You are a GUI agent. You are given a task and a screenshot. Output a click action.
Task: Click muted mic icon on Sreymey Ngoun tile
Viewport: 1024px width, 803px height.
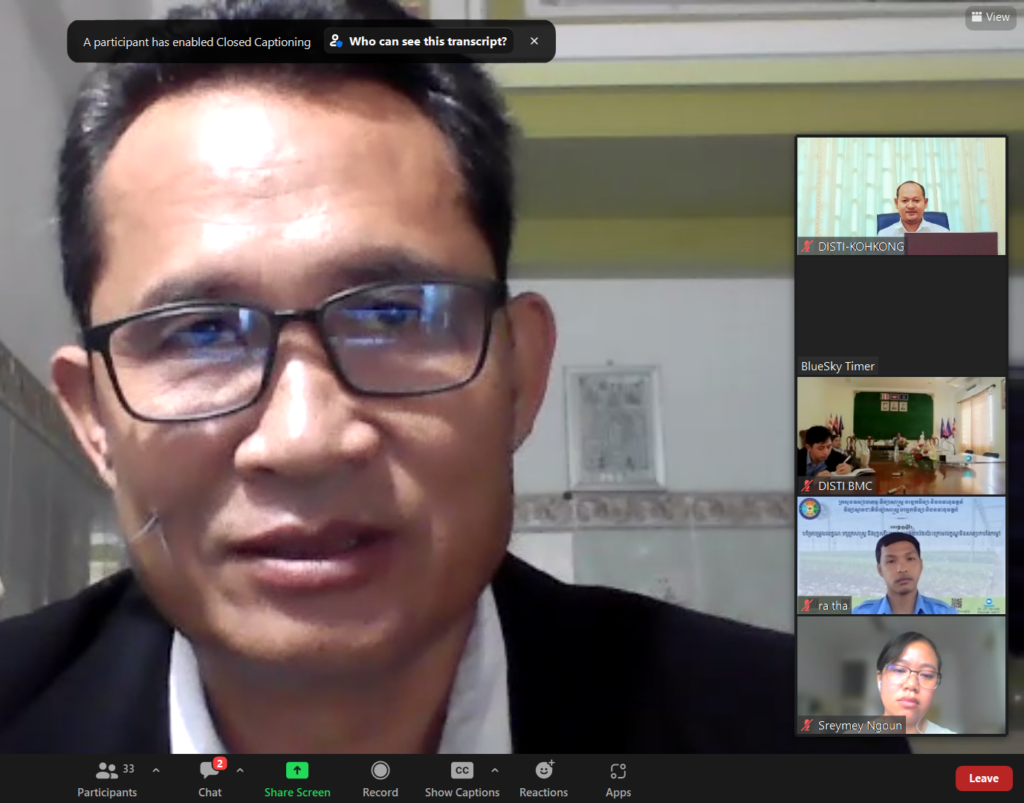[807, 725]
